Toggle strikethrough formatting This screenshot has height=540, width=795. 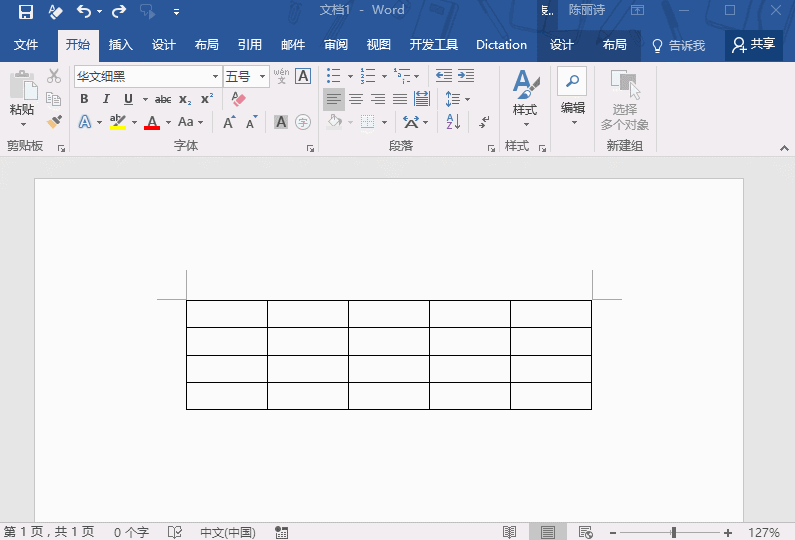coord(163,99)
